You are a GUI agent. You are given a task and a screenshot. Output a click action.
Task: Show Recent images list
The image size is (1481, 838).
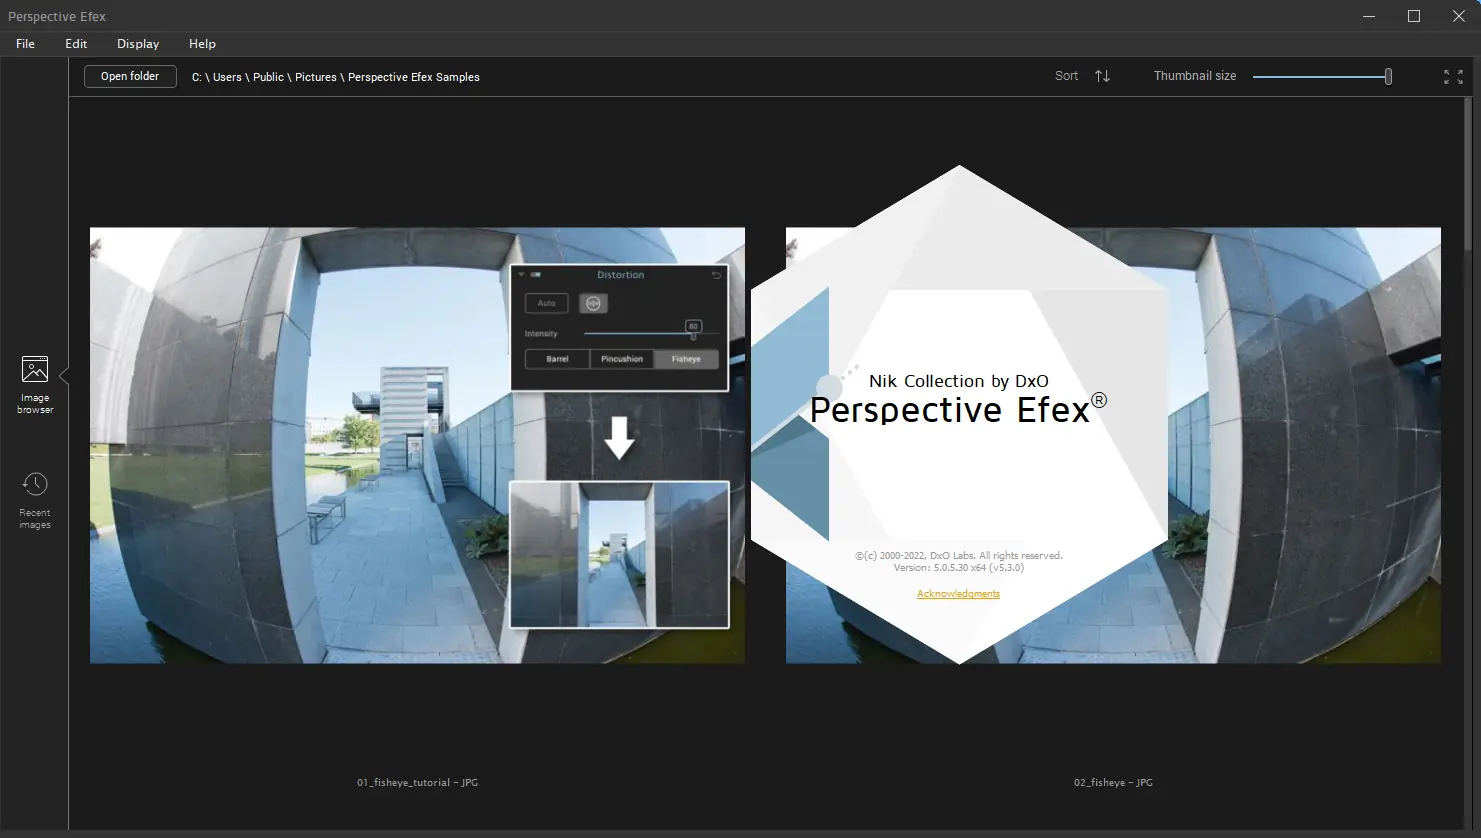pos(35,501)
